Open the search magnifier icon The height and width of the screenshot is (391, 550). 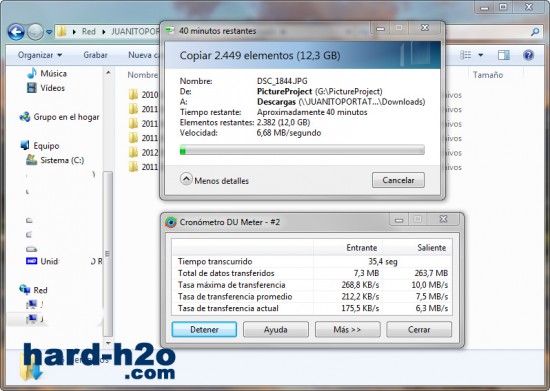click(535, 32)
